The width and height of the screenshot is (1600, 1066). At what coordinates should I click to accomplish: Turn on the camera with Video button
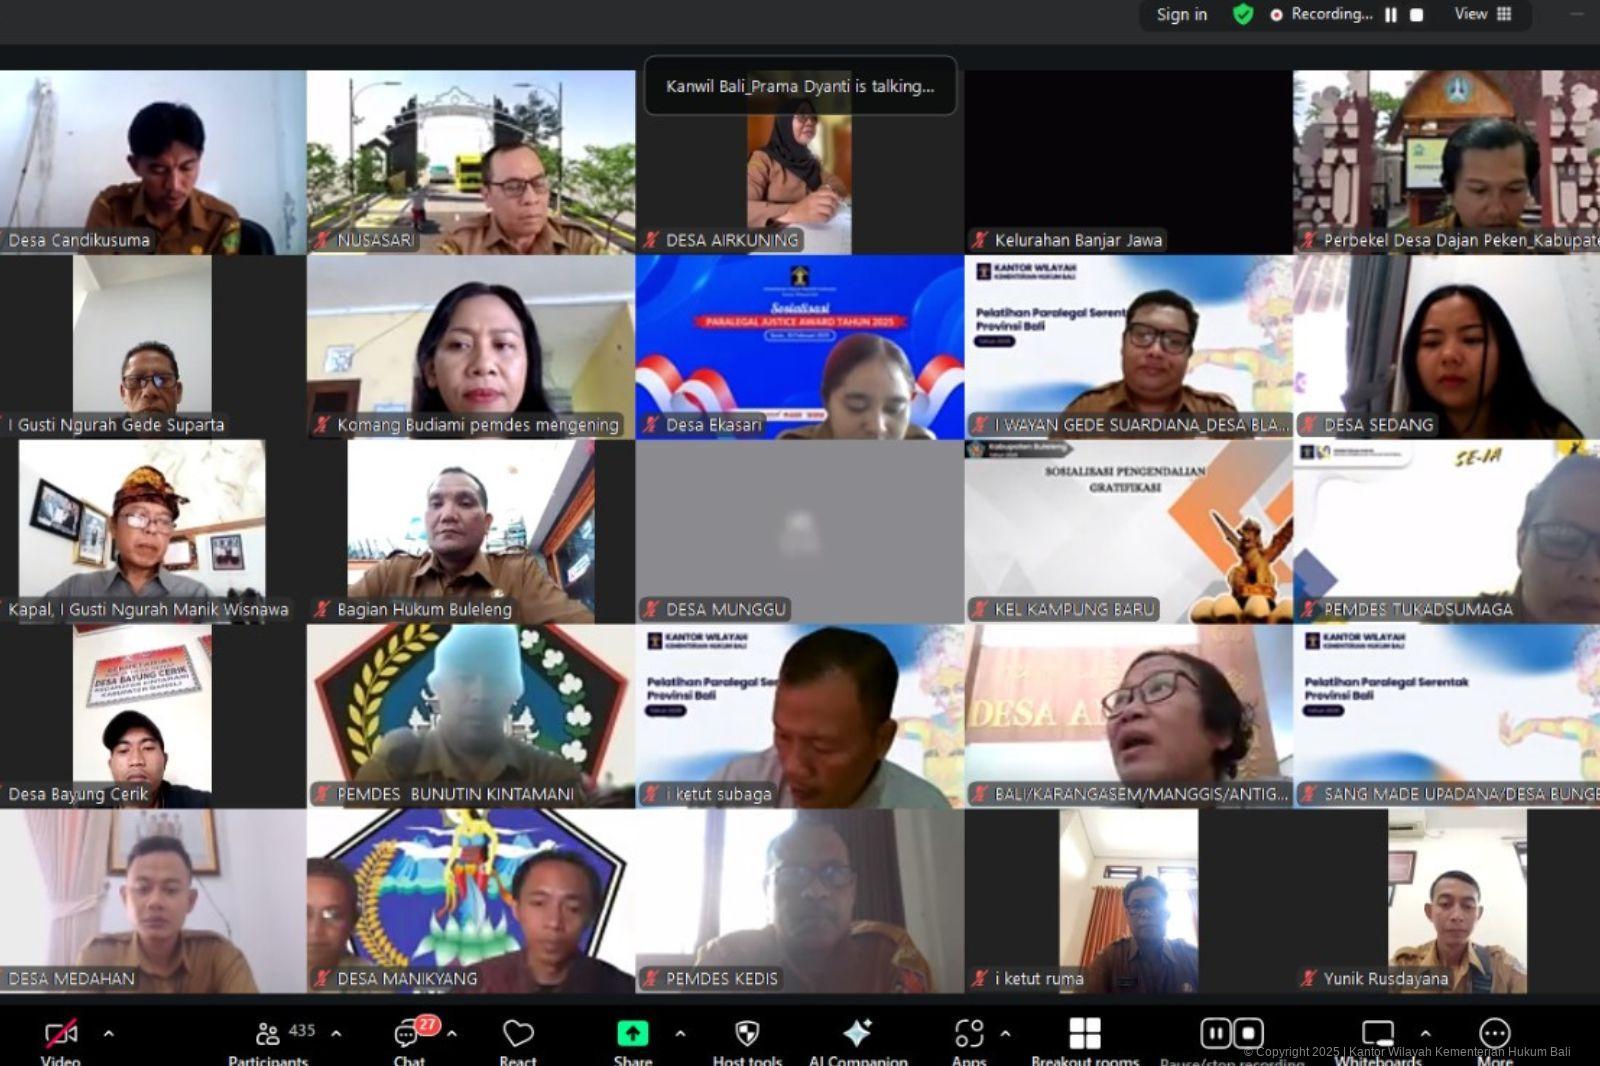(61, 1035)
